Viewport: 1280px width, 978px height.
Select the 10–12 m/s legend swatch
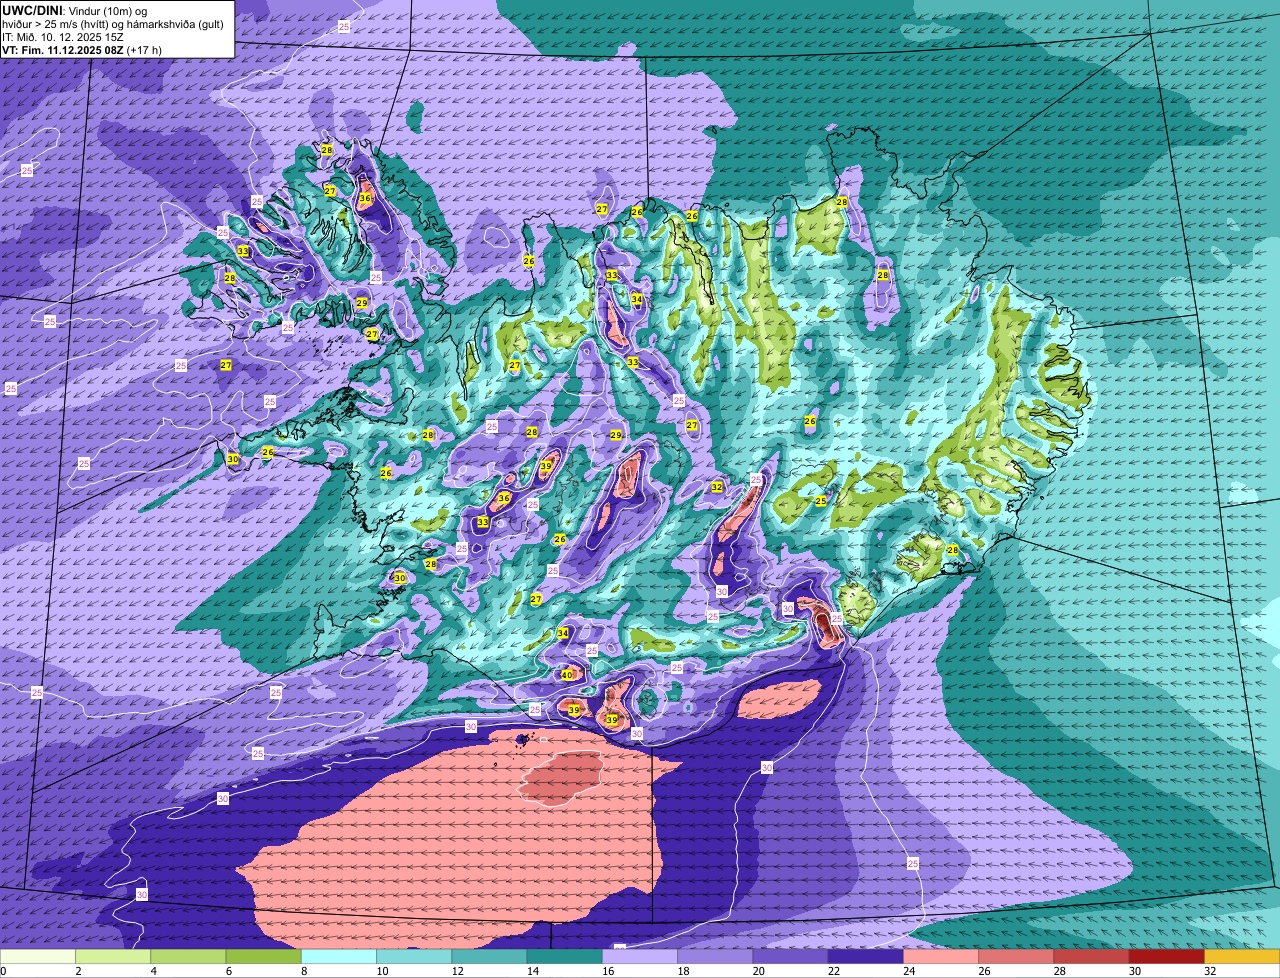(414, 957)
